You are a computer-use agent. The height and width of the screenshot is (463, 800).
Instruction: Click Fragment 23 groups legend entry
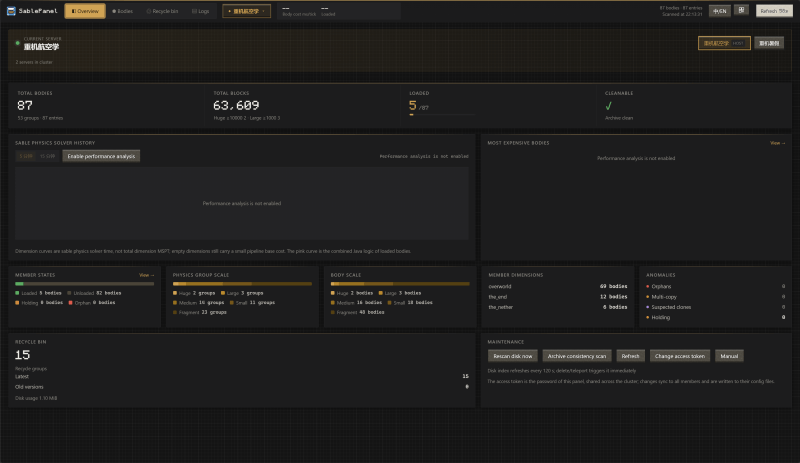(199, 312)
